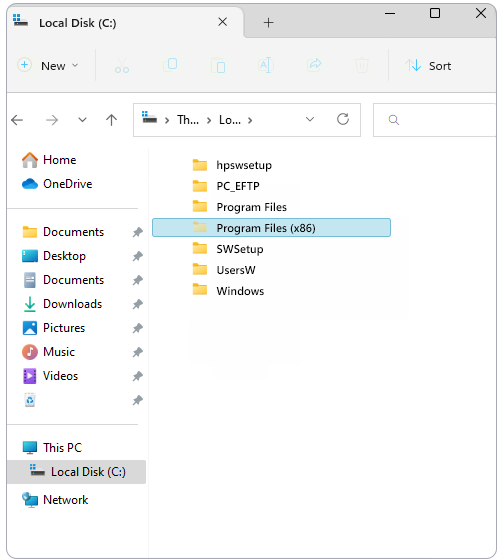Add a new tab with the plus button
The width and height of the screenshot is (500, 560).
[268, 23]
